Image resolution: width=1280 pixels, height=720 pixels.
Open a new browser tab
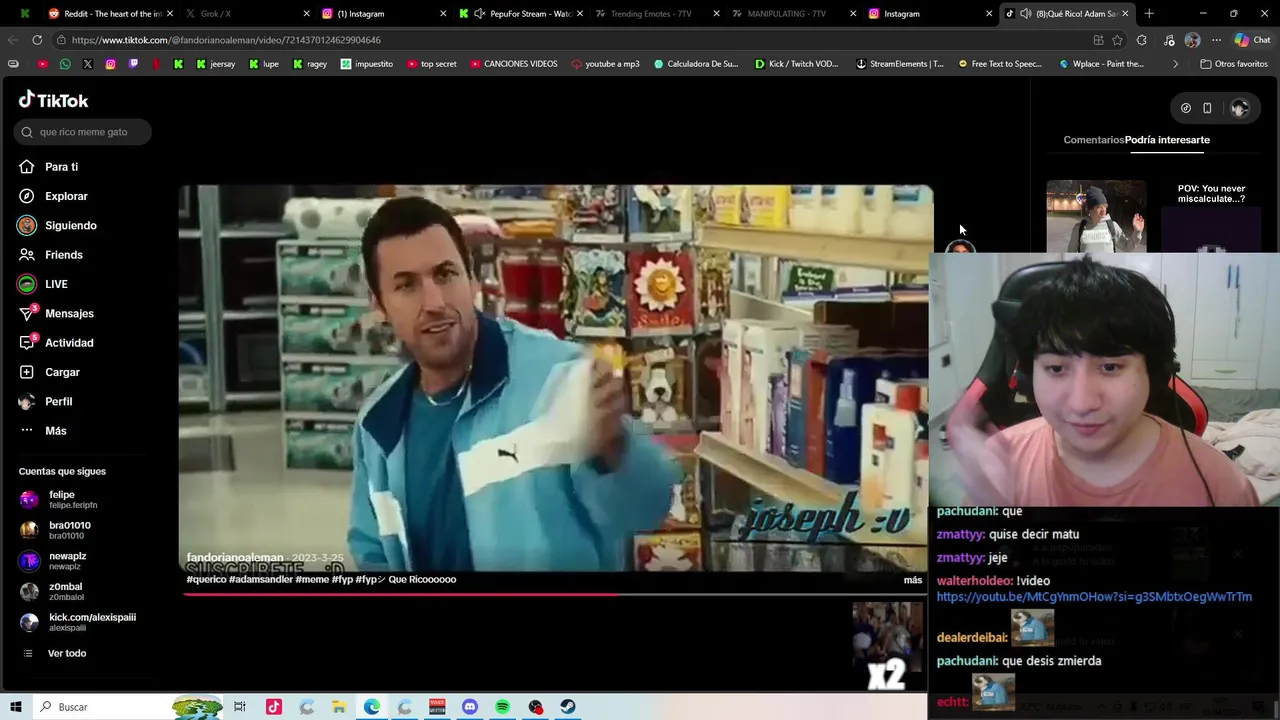[1149, 14]
